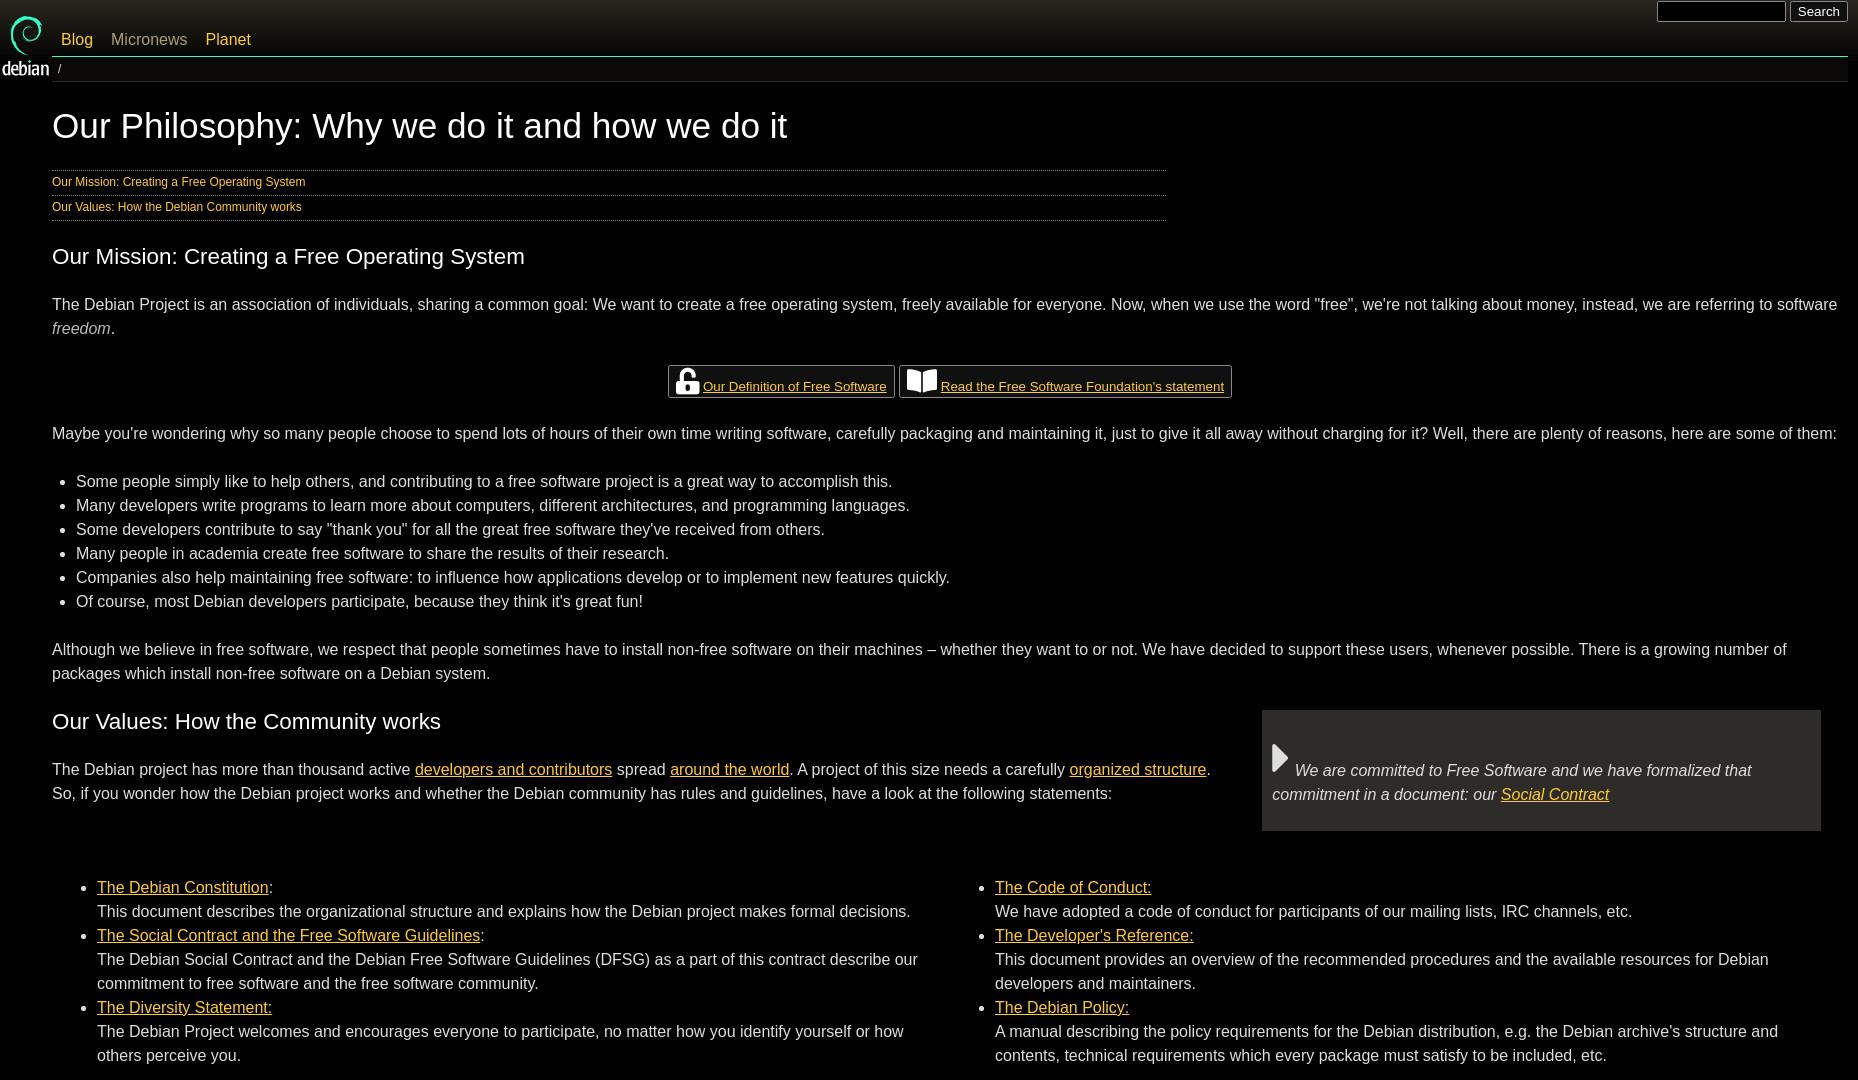This screenshot has height=1080, width=1858.
Task: Click bullet 'Many people in academia create free software'
Action: click(372, 553)
